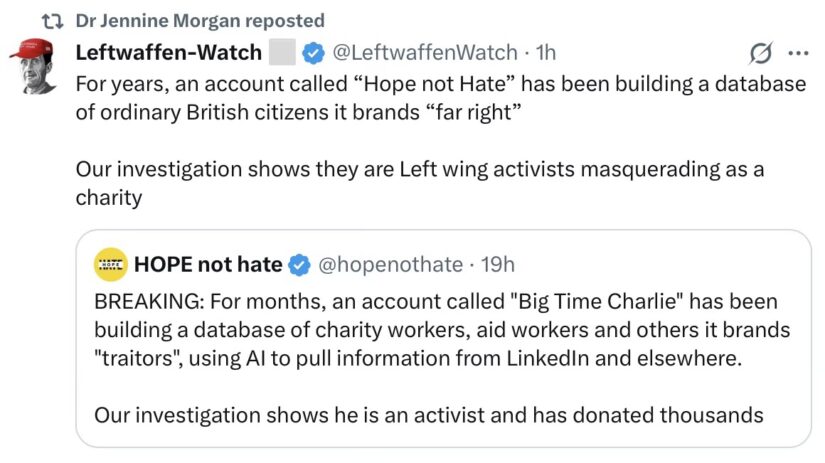Open the @LeftwaffenWatch handle

click(x=425, y=53)
